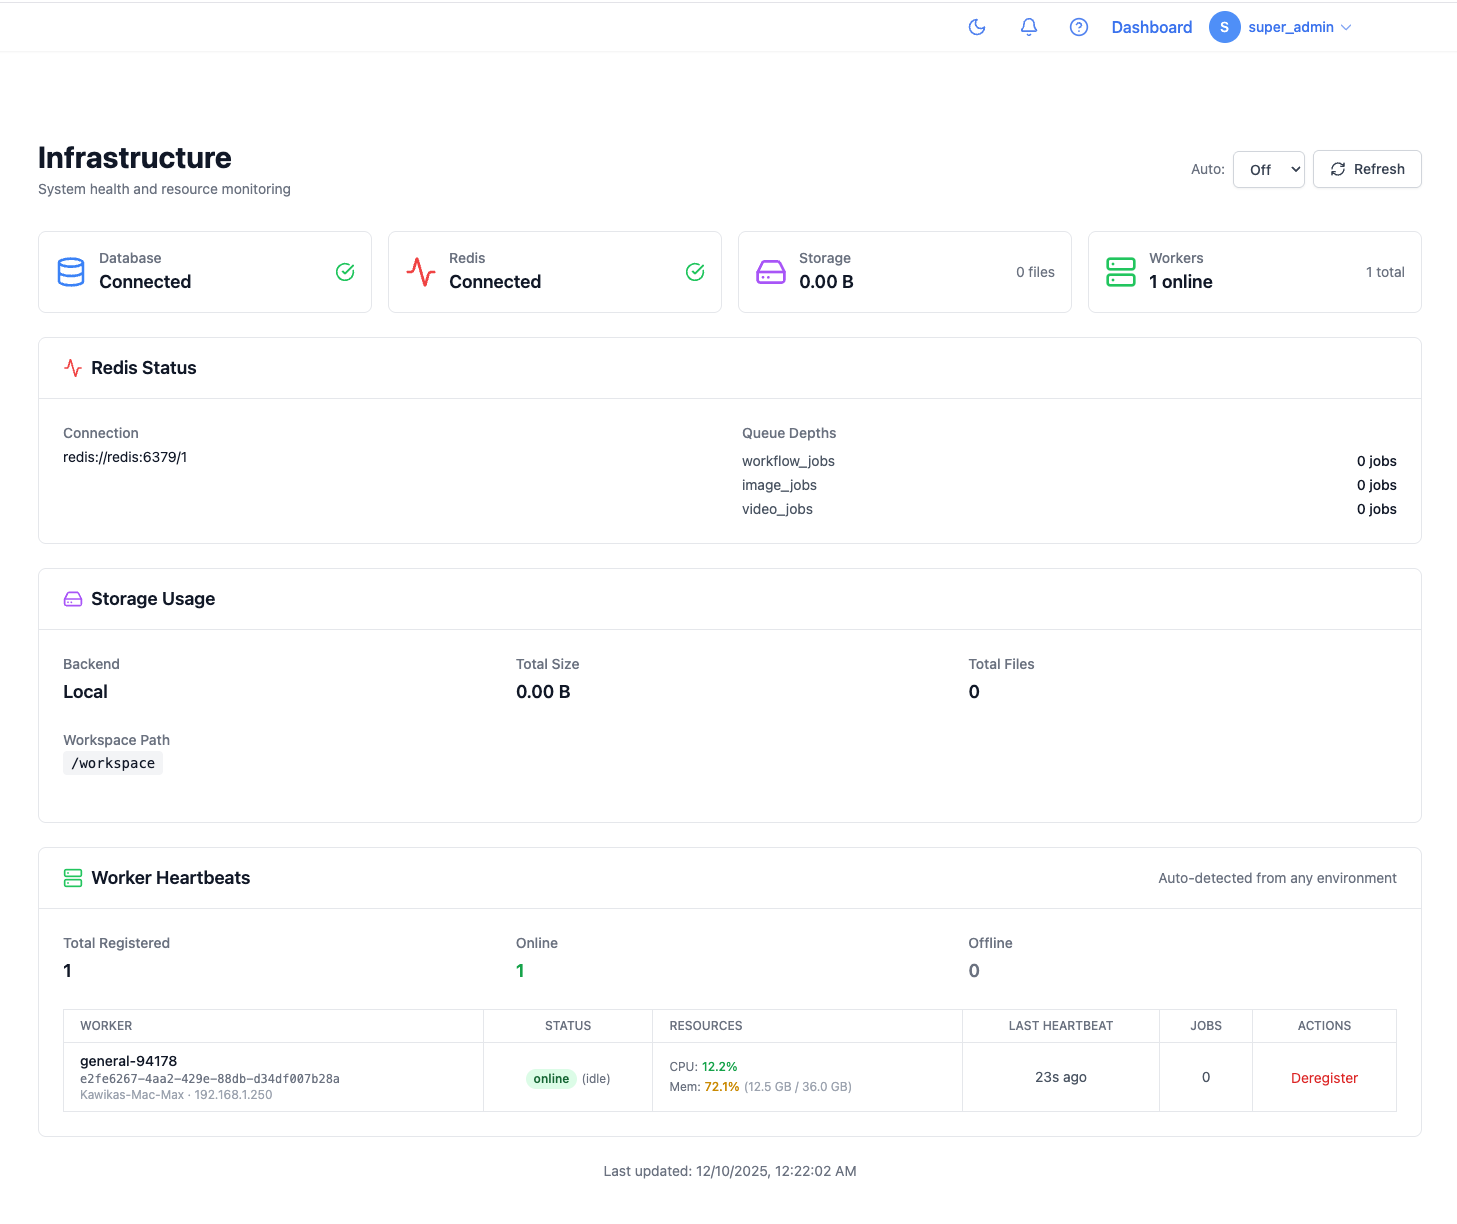The width and height of the screenshot is (1457, 1224).
Task: Toggle dark mode with the moon icon
Action: tap(977, 27)
